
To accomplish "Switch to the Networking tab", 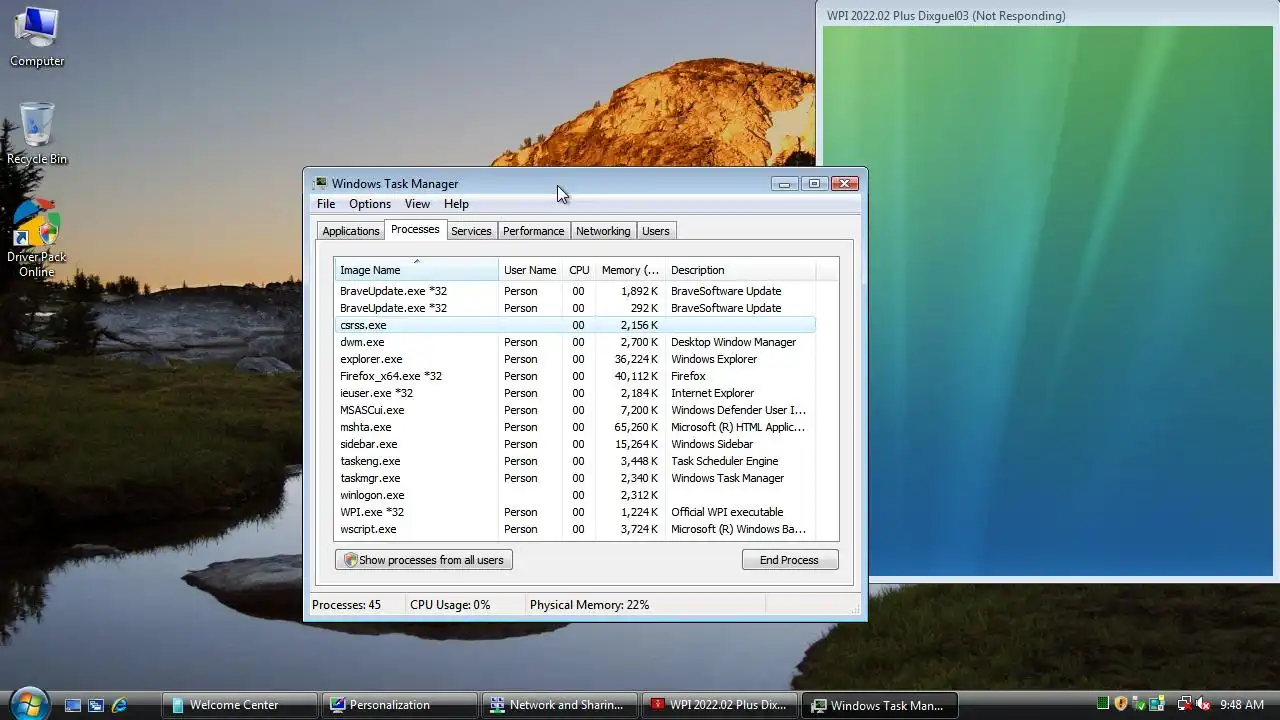I will (603, 231).
